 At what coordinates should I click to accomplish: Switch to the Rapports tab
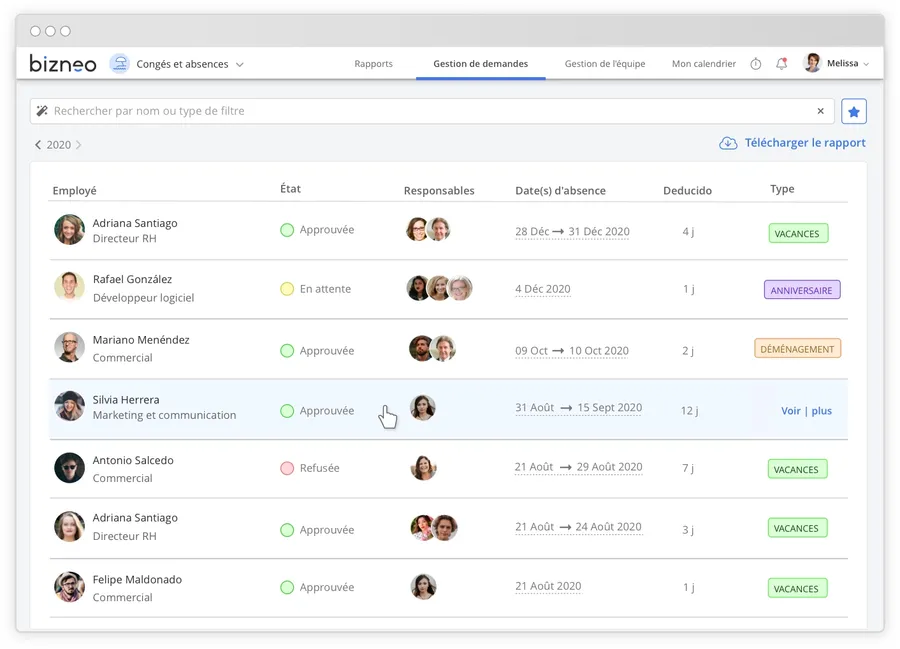coord(373,64)
